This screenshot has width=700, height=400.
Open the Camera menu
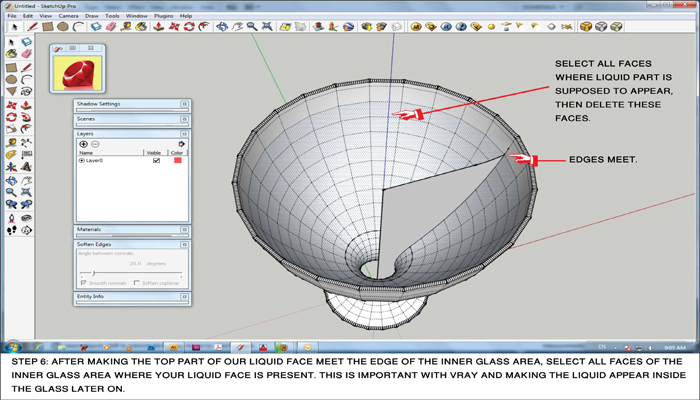tap(68, 16)
